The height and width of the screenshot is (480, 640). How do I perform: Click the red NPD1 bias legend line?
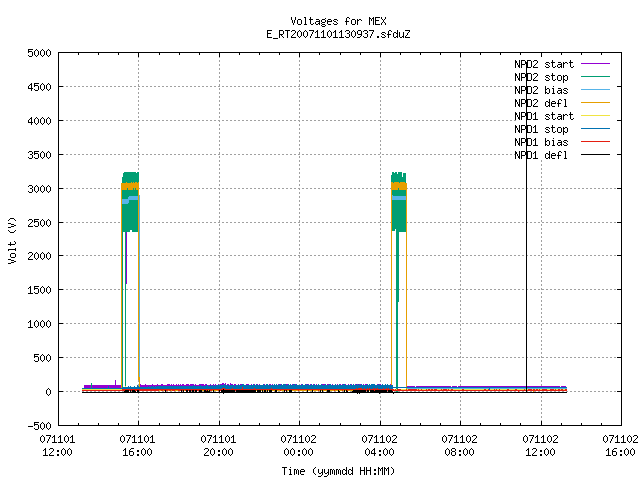596,142
